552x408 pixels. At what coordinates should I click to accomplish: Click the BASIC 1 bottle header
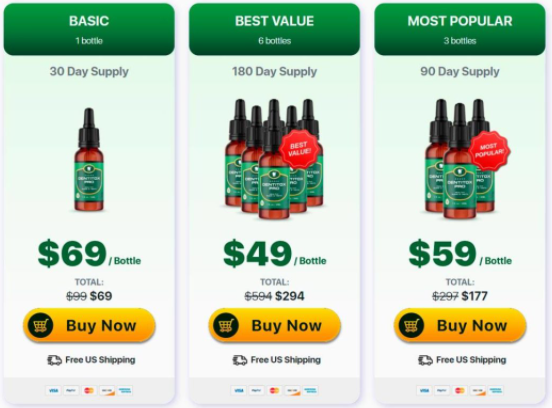(x=89, y=29)
